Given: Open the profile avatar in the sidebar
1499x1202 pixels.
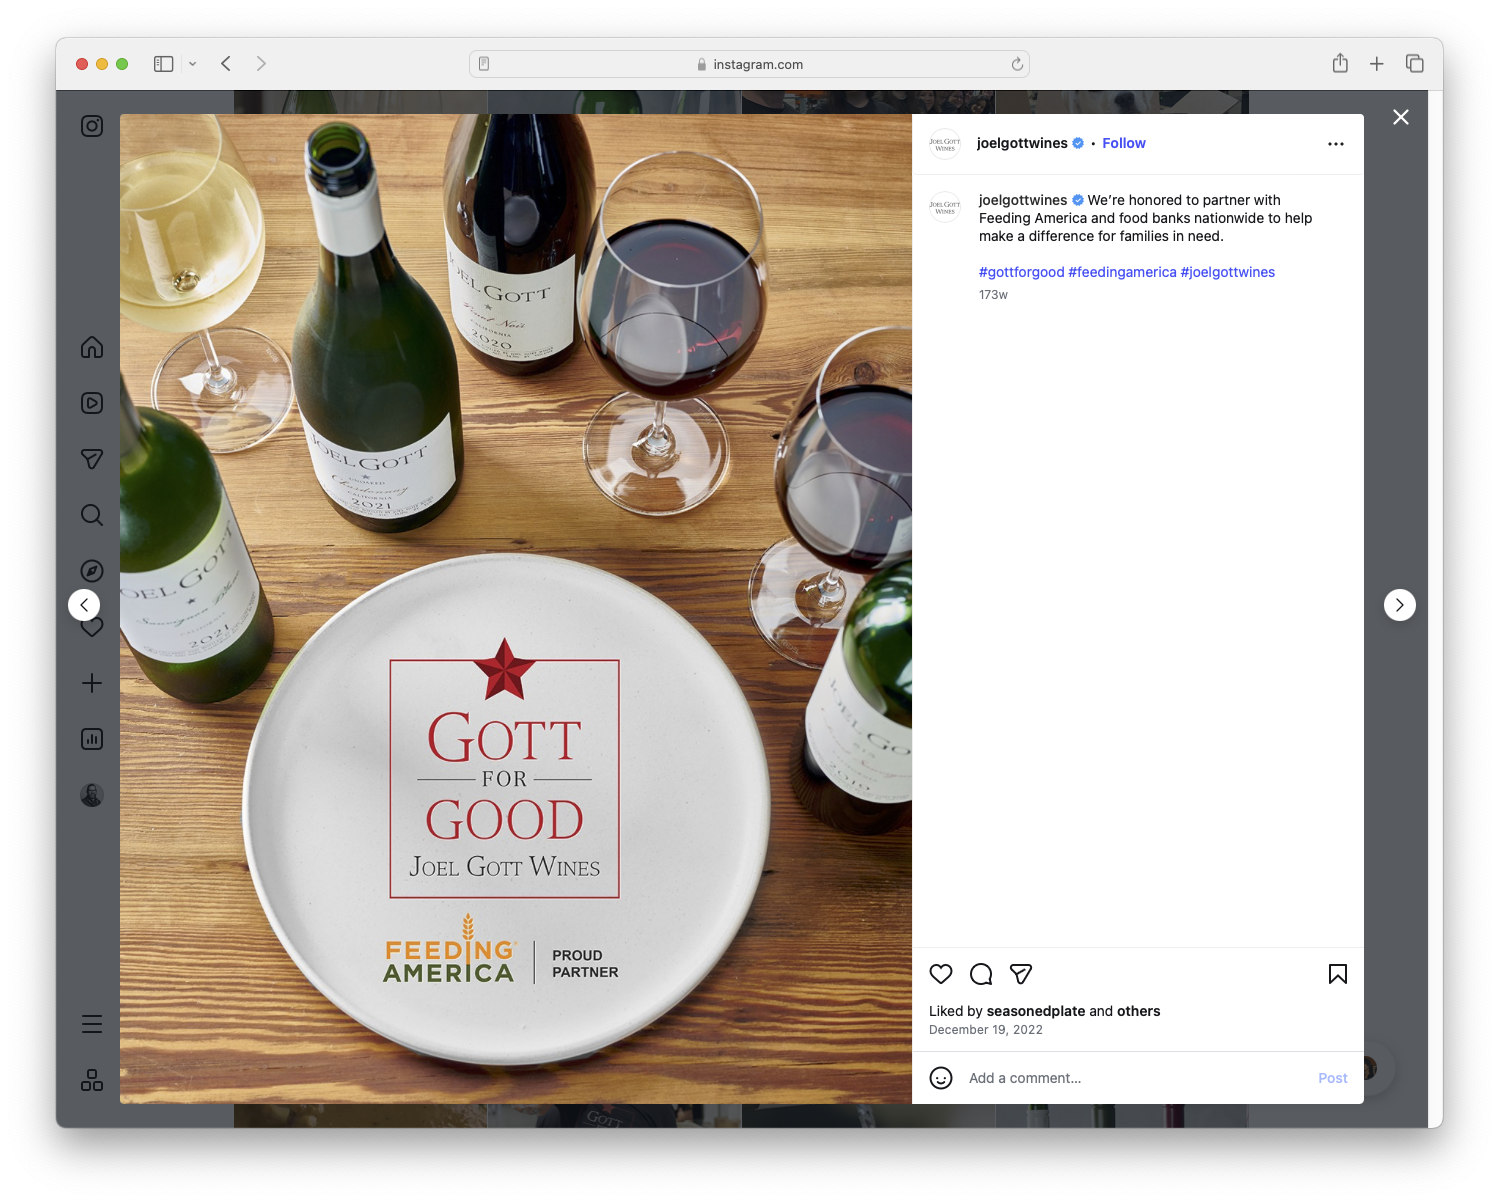Looking at the screenshot, I should tap(92, 795).
